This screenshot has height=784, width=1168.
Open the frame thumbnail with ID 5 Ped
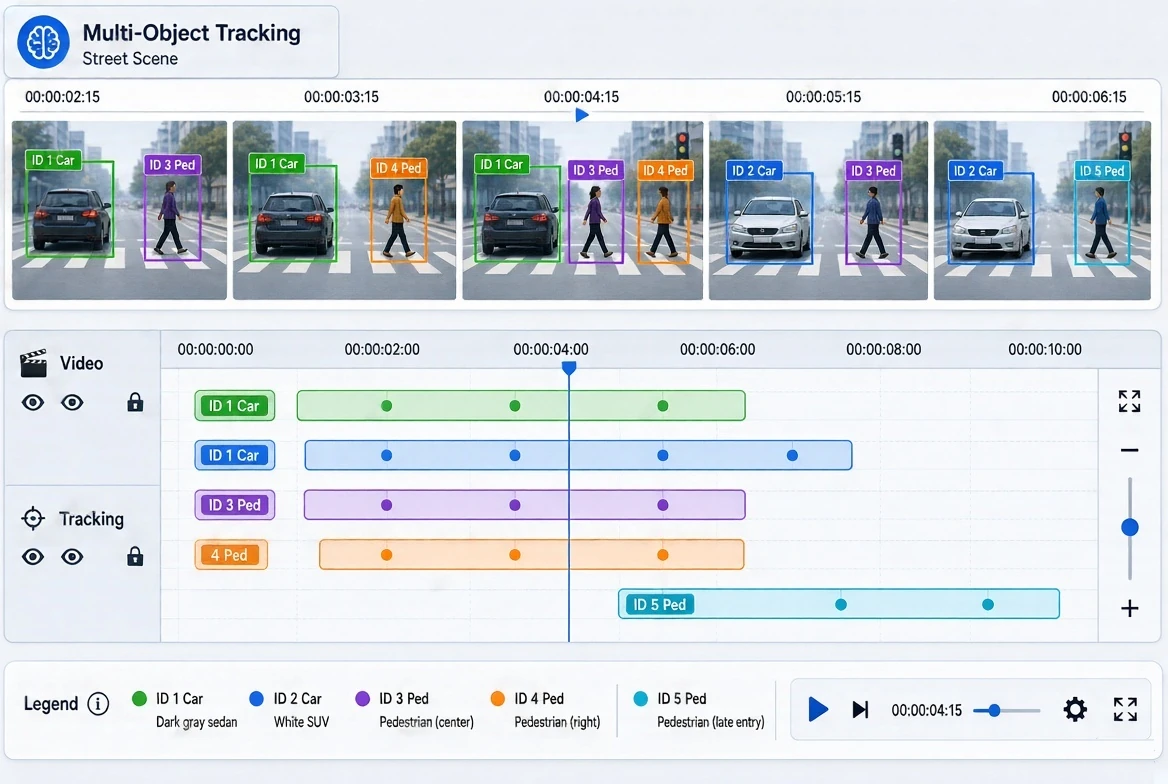pos(1042,210)
